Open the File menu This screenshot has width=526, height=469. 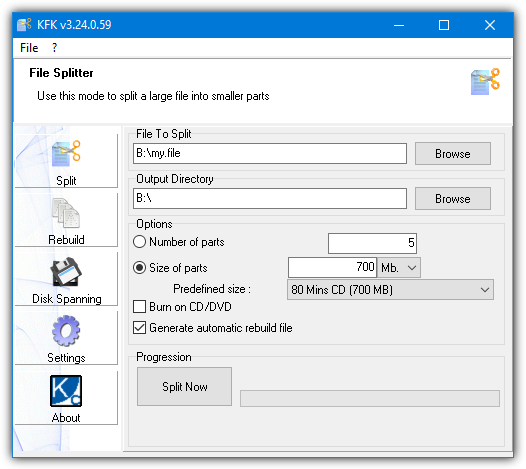point(29,48)
